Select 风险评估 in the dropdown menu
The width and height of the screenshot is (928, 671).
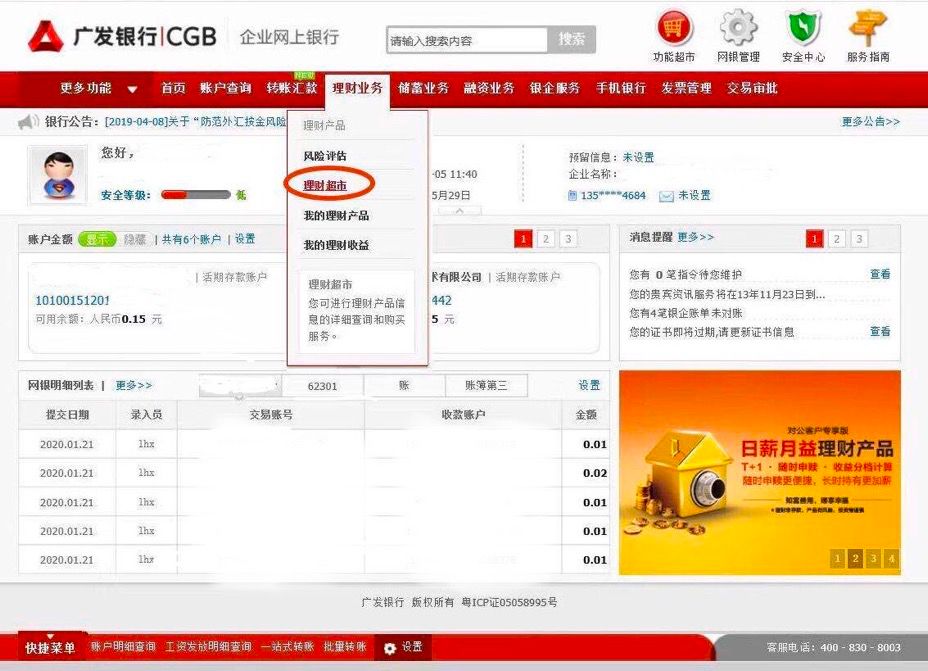pos(325,156)
